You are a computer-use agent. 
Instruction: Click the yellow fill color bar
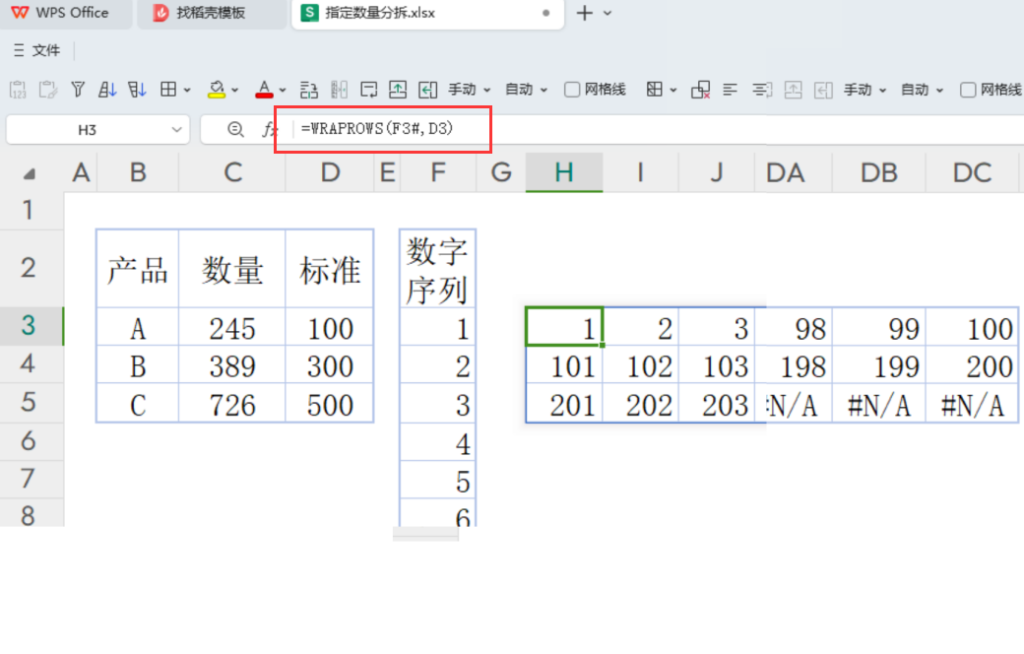click(216, 96)
